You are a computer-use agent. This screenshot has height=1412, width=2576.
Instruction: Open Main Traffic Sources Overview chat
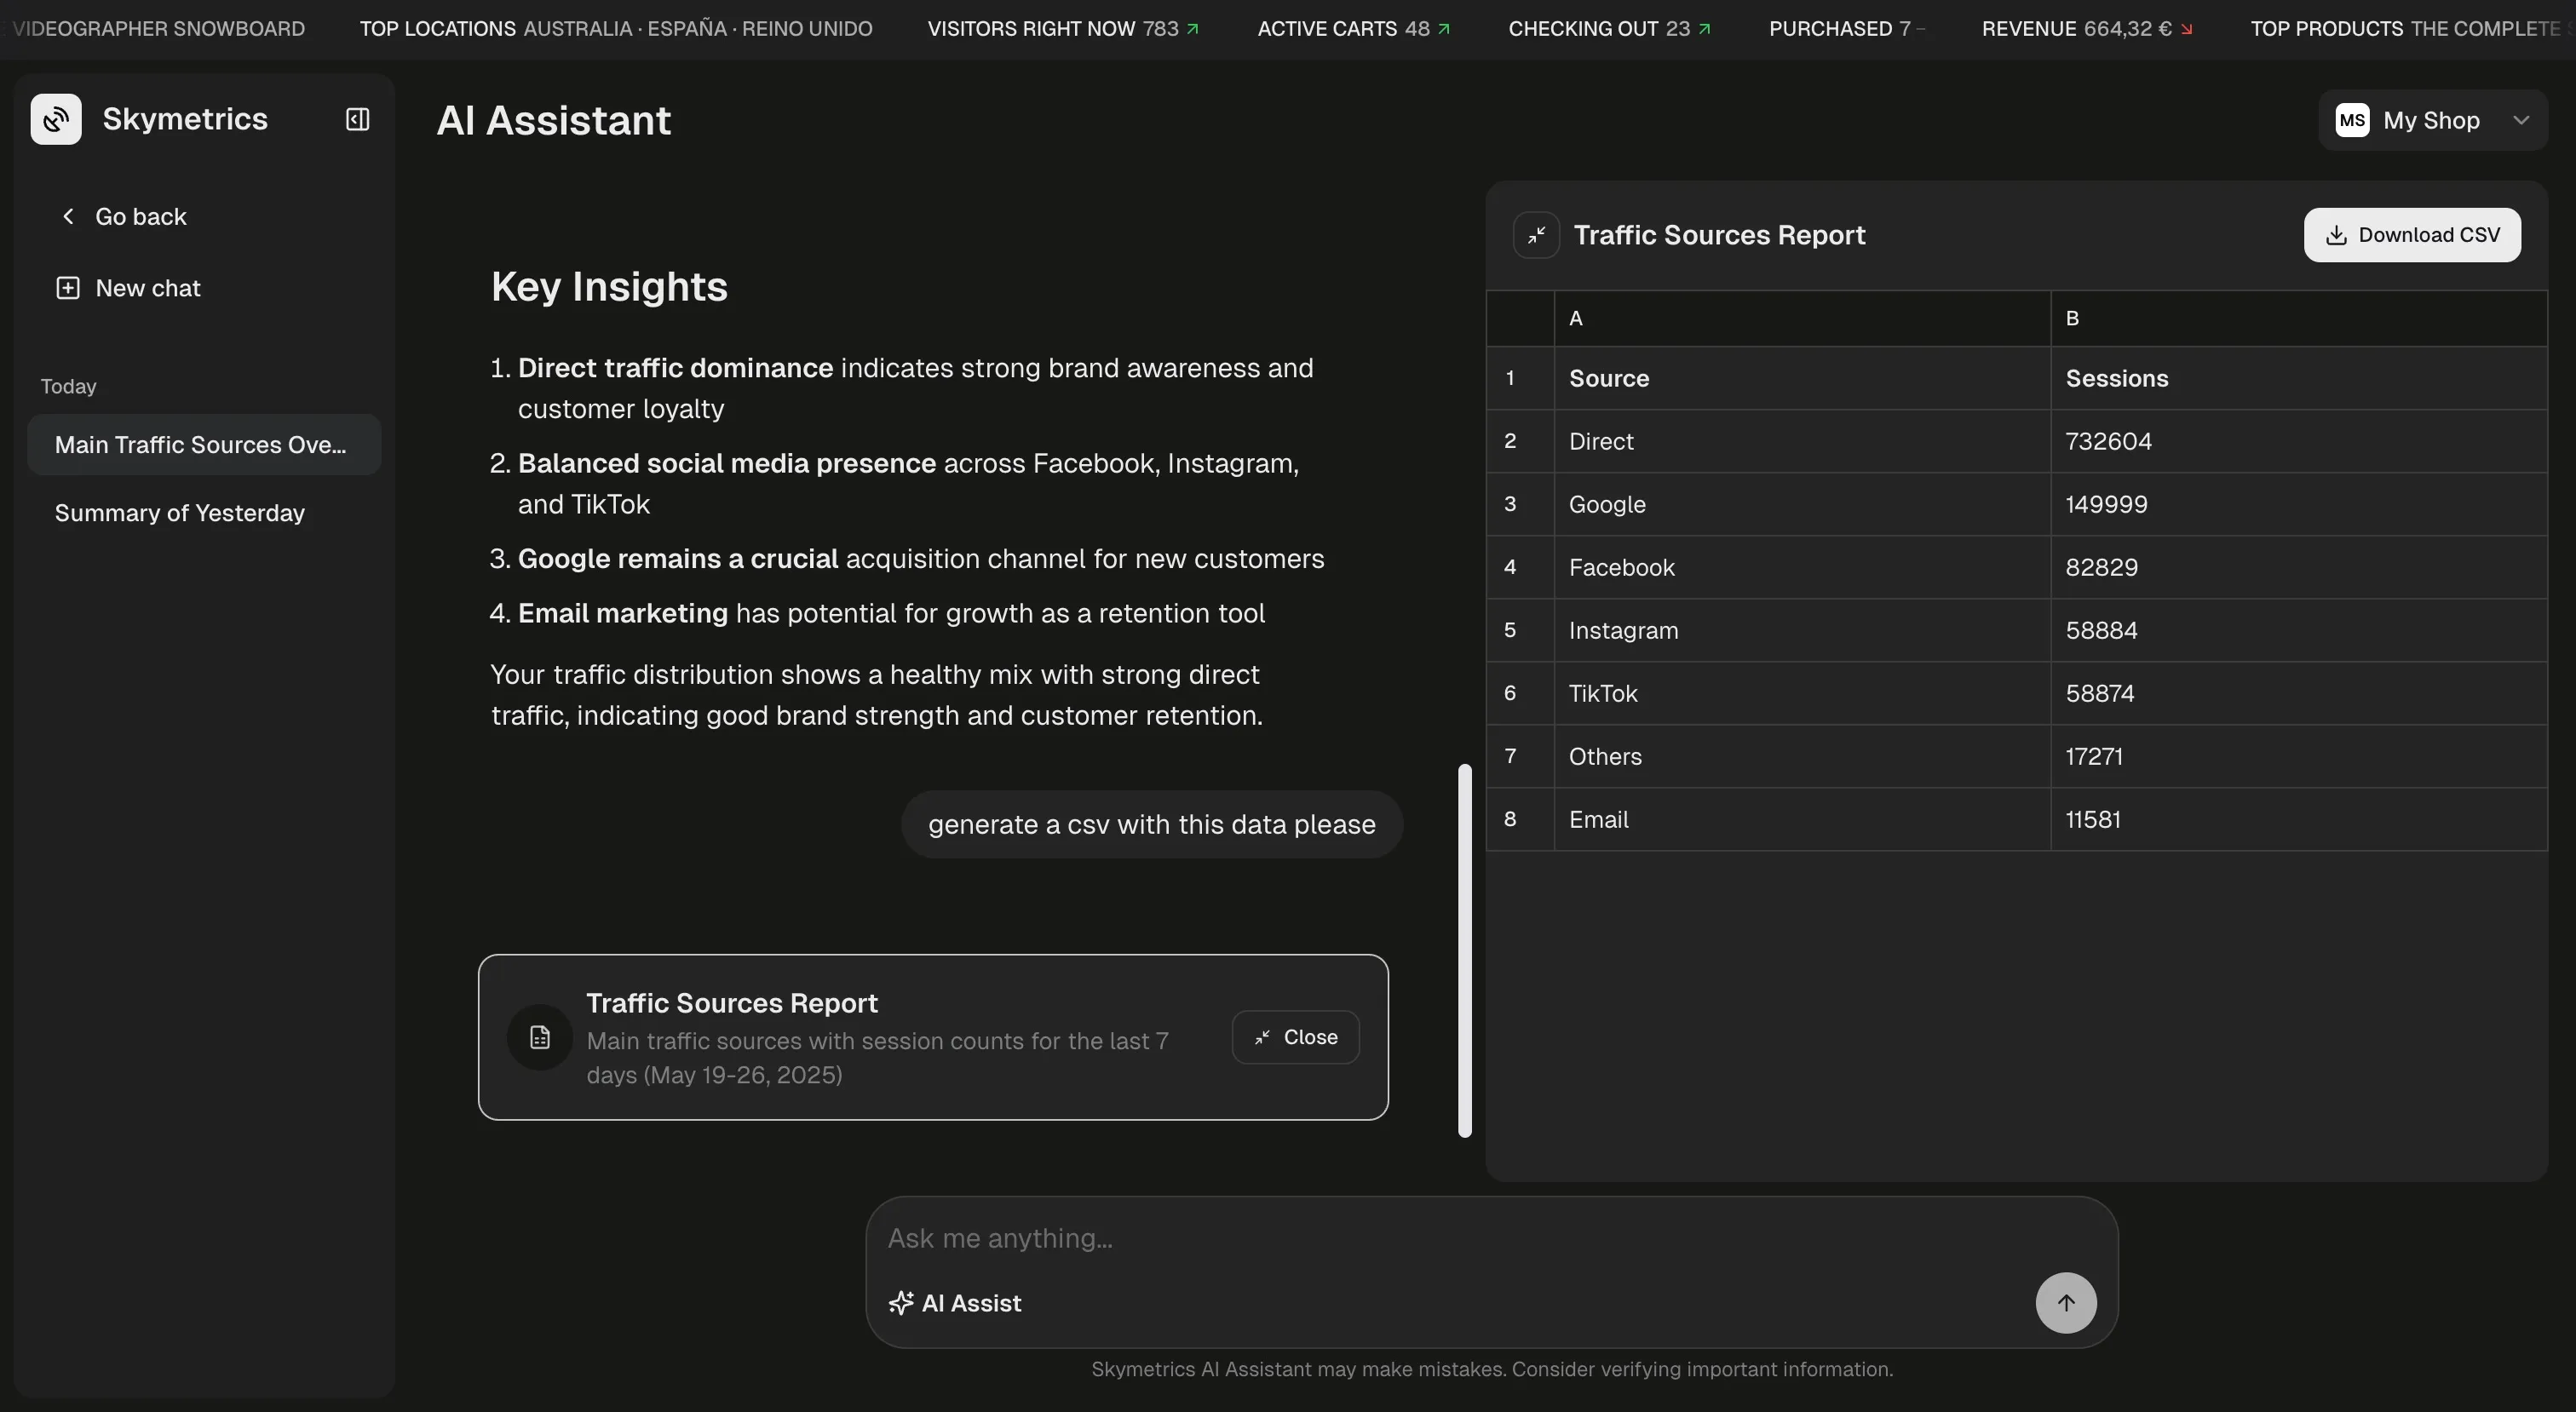coord(203,445)
